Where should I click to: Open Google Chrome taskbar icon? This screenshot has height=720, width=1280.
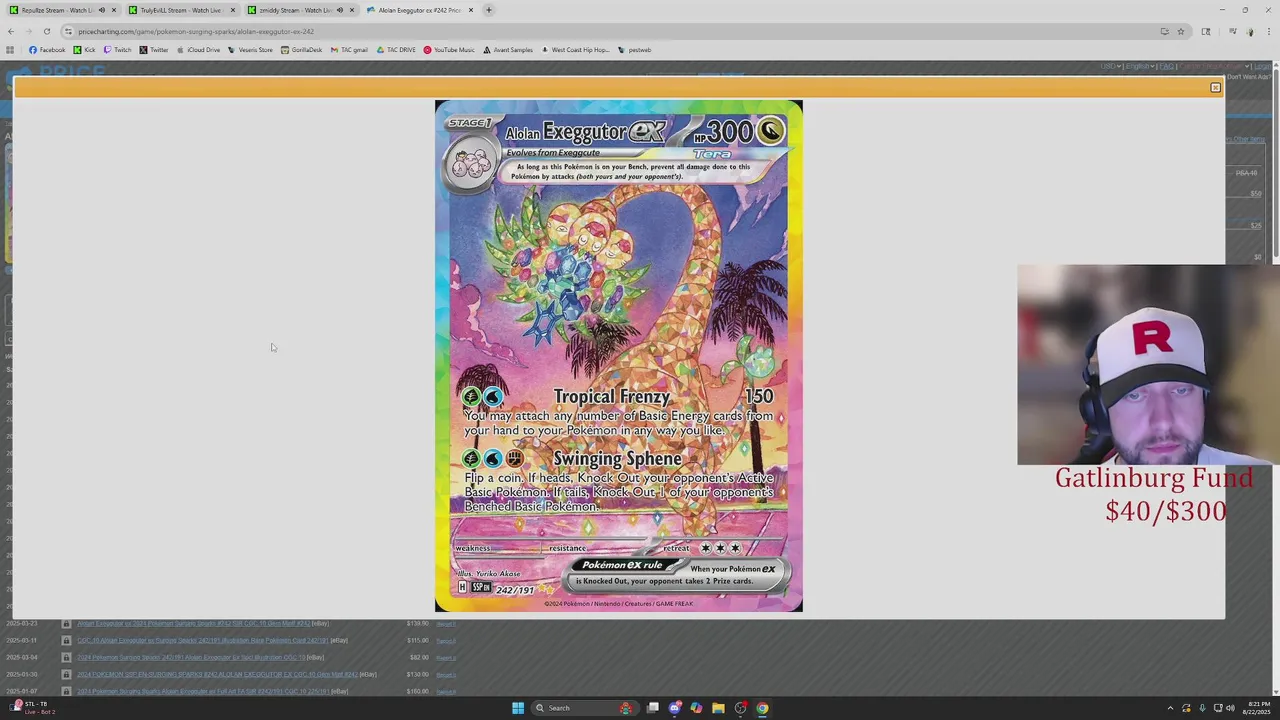[762, 708]
